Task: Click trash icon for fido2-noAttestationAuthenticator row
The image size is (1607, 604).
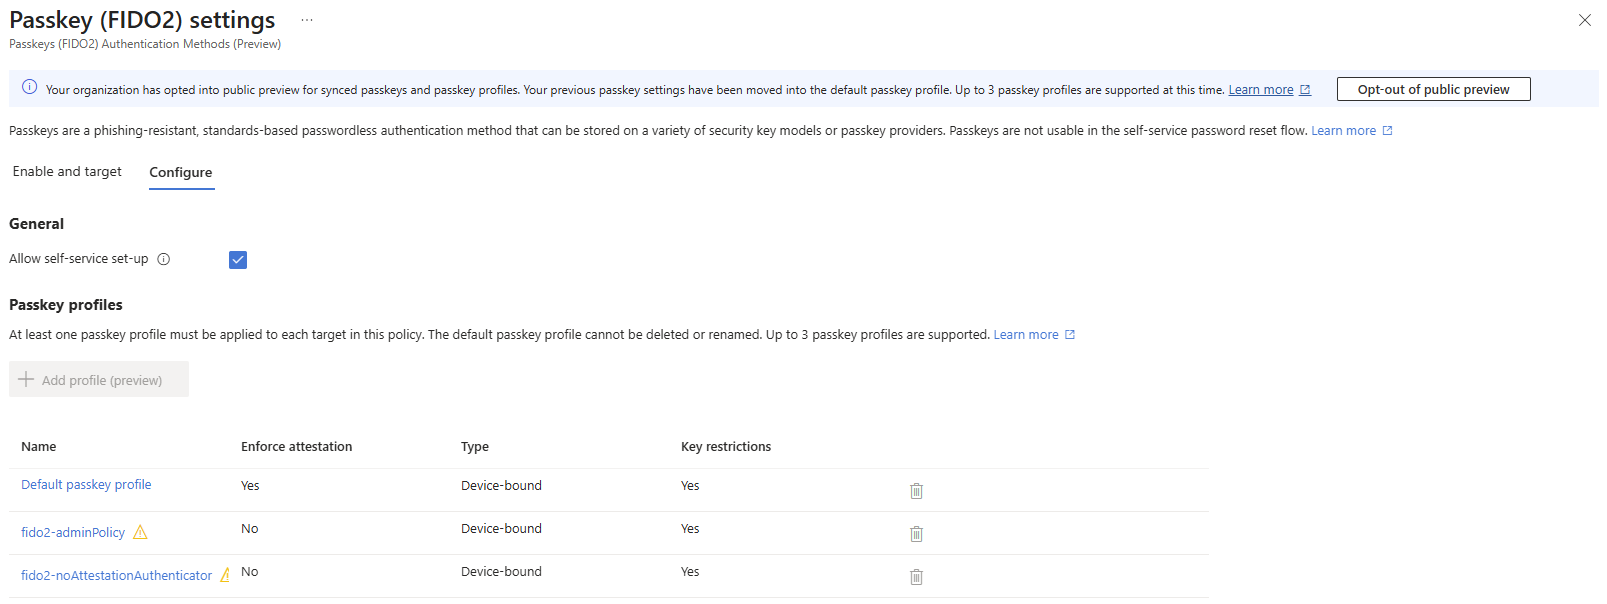Action: point(916,577)
